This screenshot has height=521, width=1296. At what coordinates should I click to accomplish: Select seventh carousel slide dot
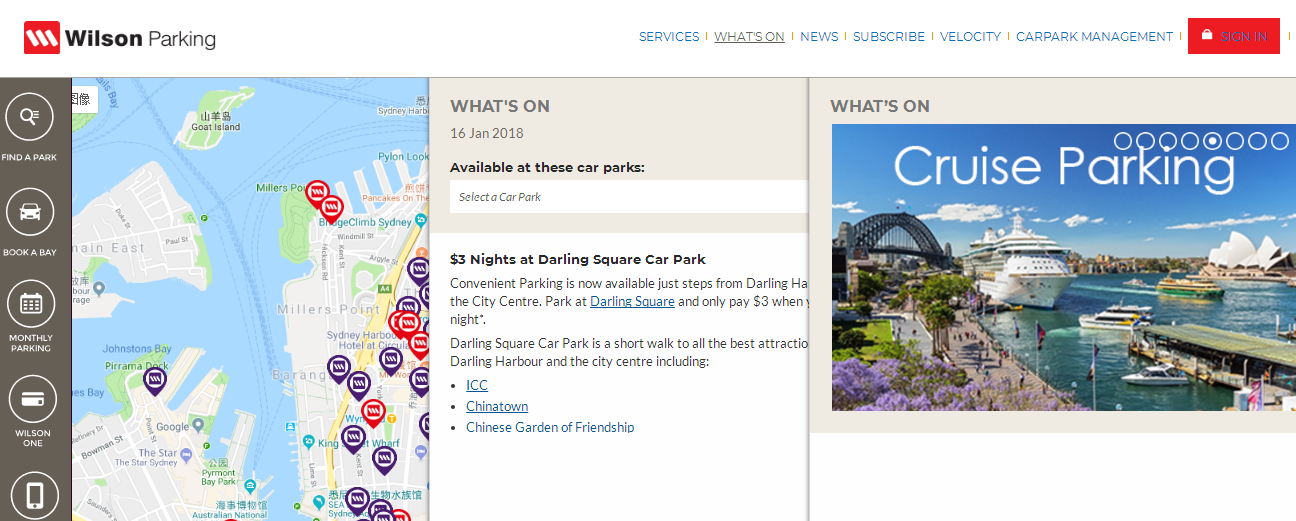click(x=1258, y=141)
